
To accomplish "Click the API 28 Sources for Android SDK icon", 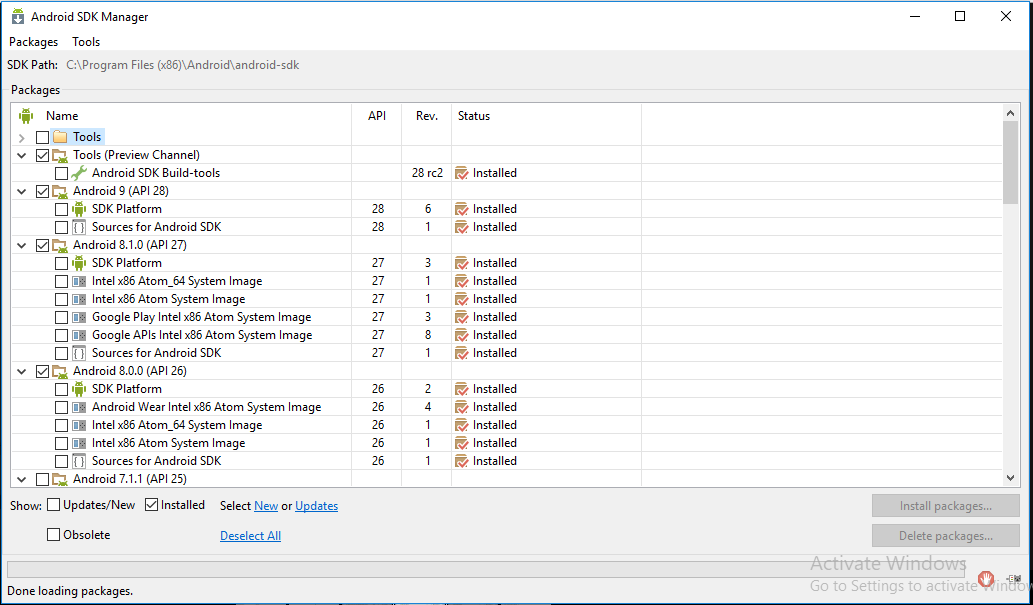I will tap(79, 227).
